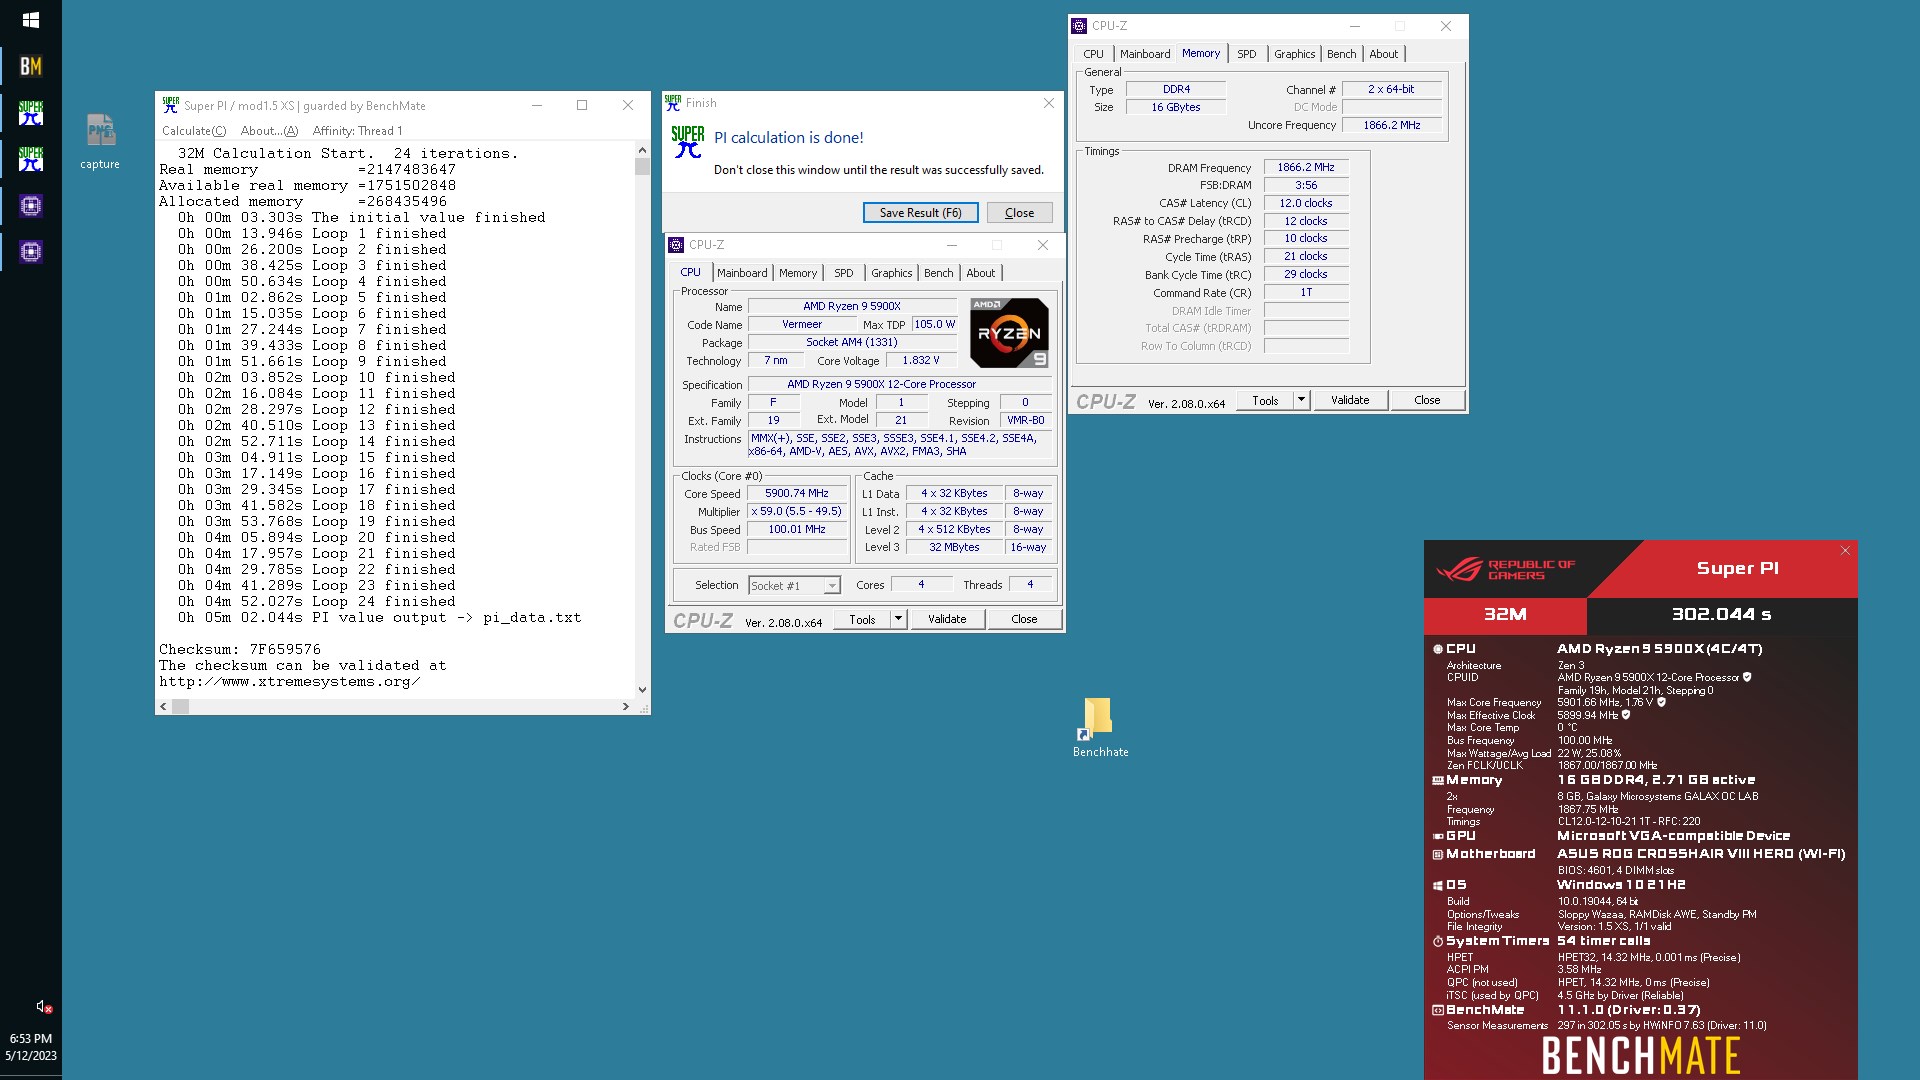Maximize the Super PI window
This screenshot has height=1080, width=1920.
[x=582, y=105]
